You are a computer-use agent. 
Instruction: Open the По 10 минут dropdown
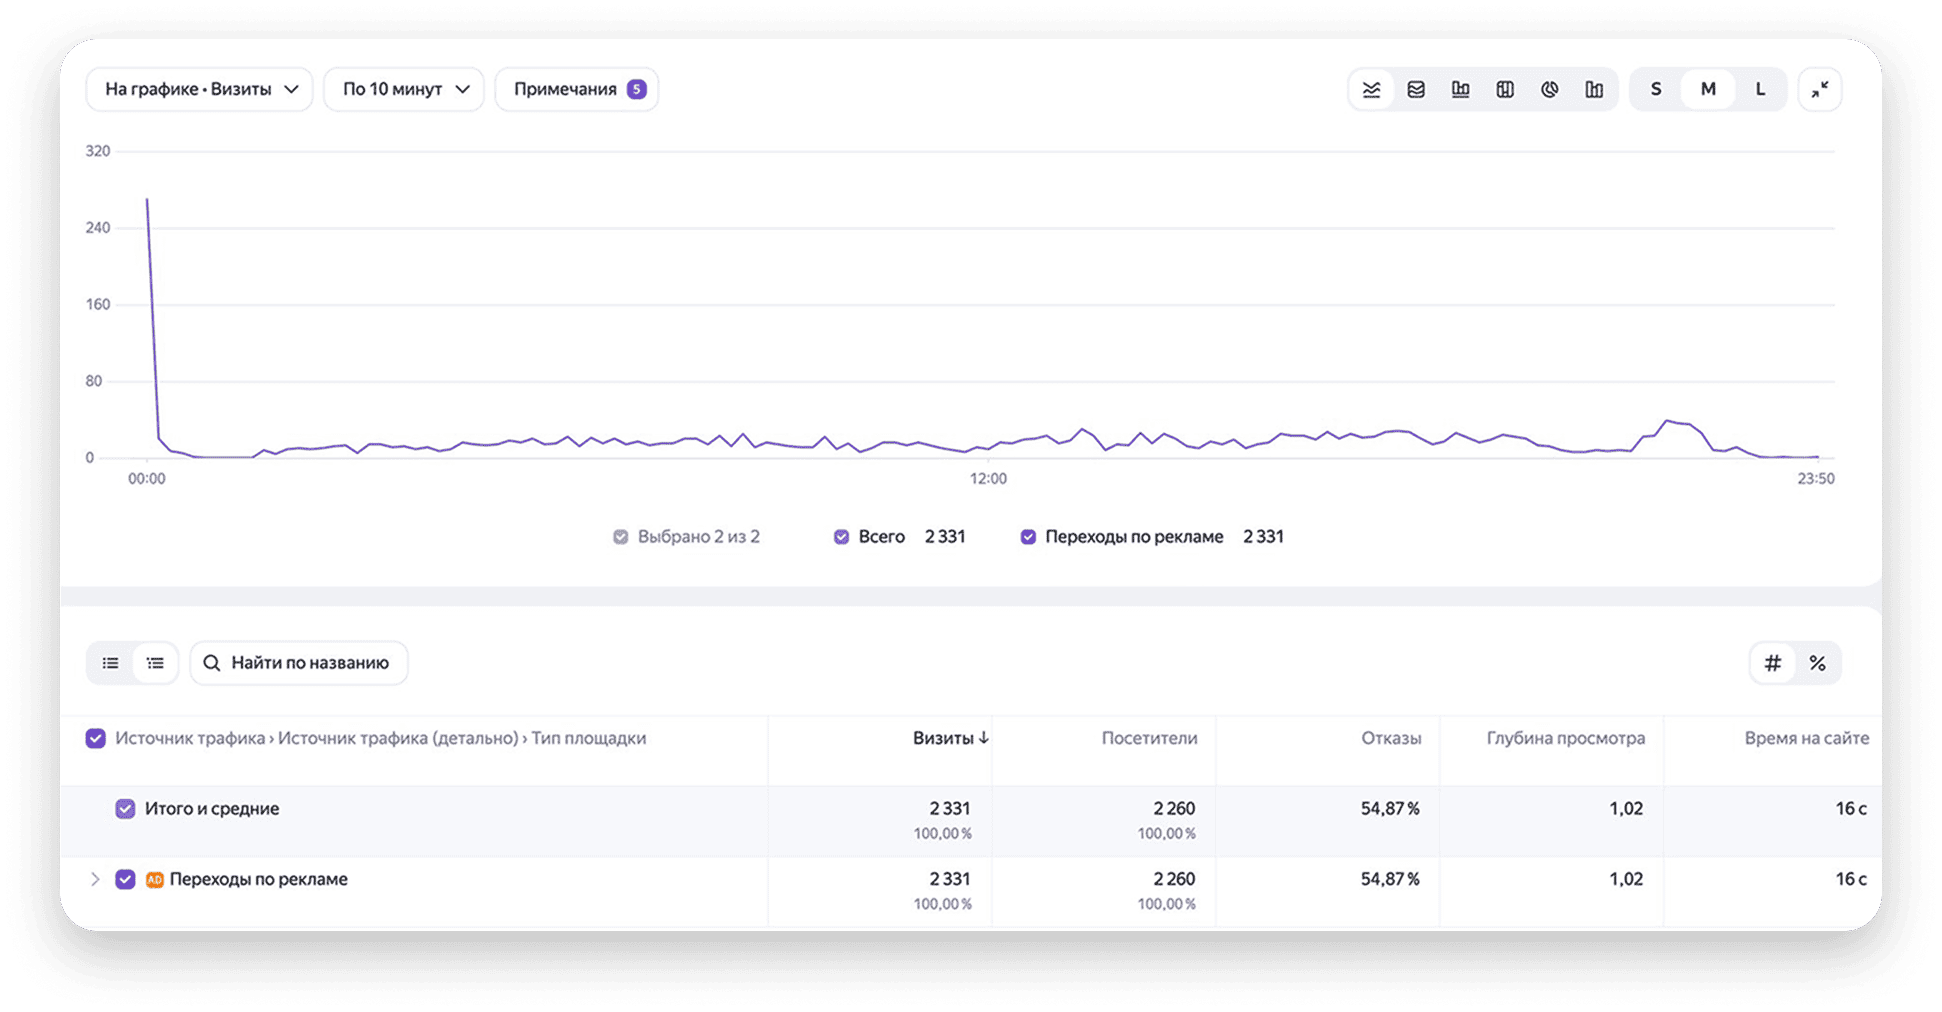404,89
